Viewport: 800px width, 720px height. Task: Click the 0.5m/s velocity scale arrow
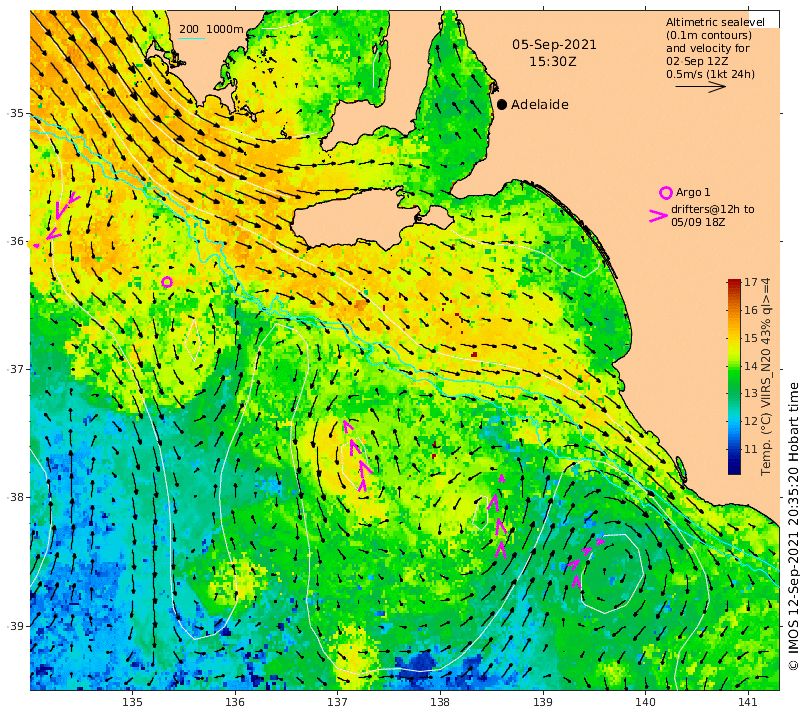[x=701, y=87]
